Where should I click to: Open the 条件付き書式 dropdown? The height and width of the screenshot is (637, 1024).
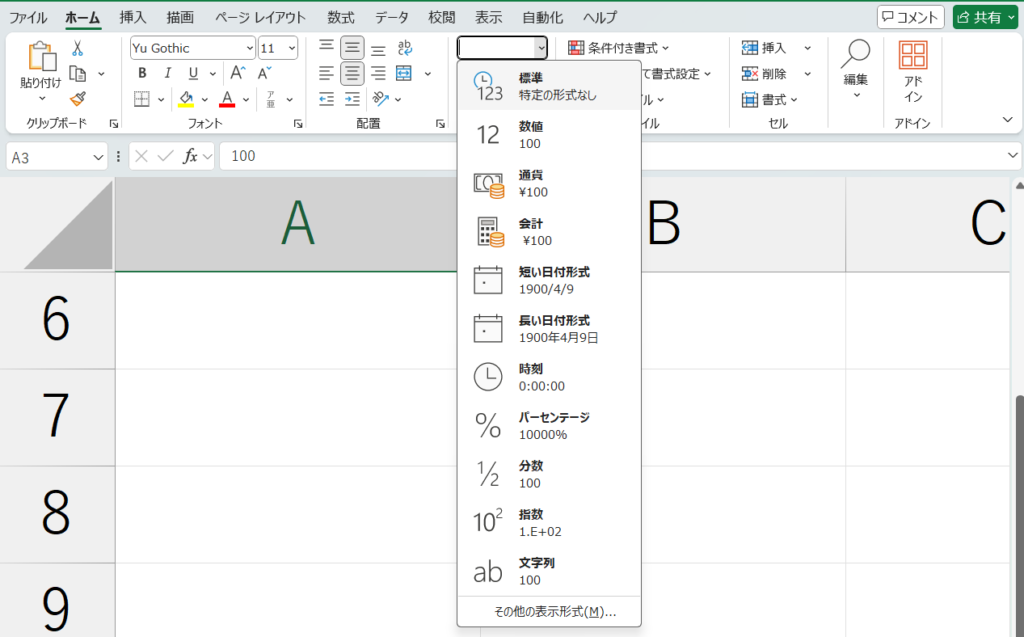click(618, 48)
